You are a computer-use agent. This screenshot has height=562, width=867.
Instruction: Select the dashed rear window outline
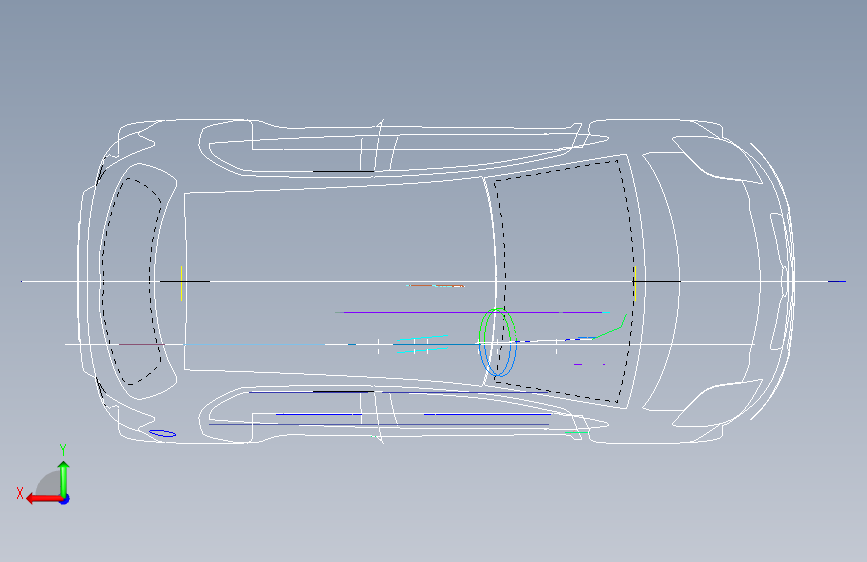[x=130, y=281]
